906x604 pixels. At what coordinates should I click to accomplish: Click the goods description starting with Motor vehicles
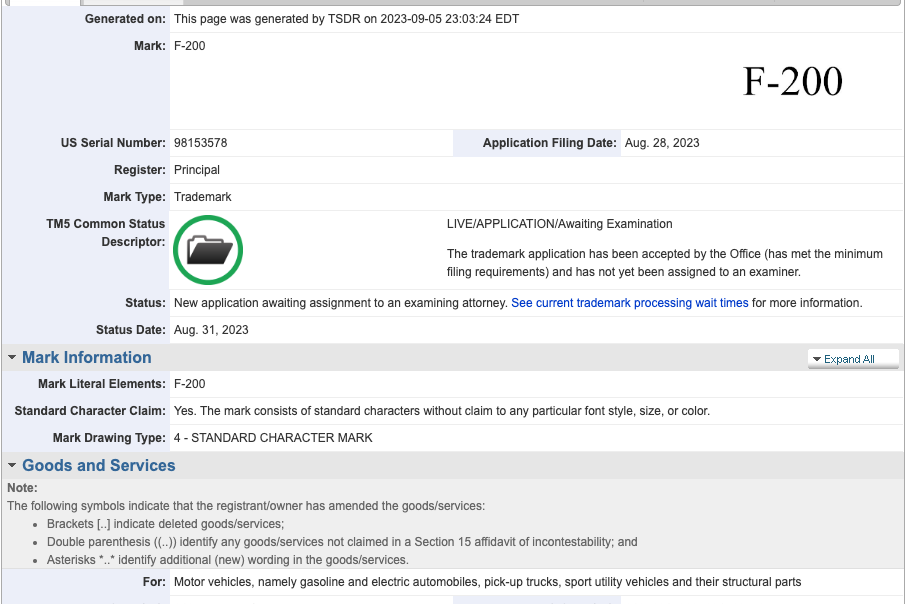point(487,582)
